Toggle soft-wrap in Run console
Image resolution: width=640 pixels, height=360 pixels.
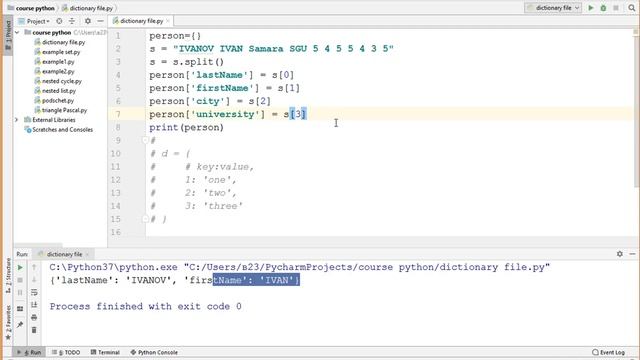(34, 292)
